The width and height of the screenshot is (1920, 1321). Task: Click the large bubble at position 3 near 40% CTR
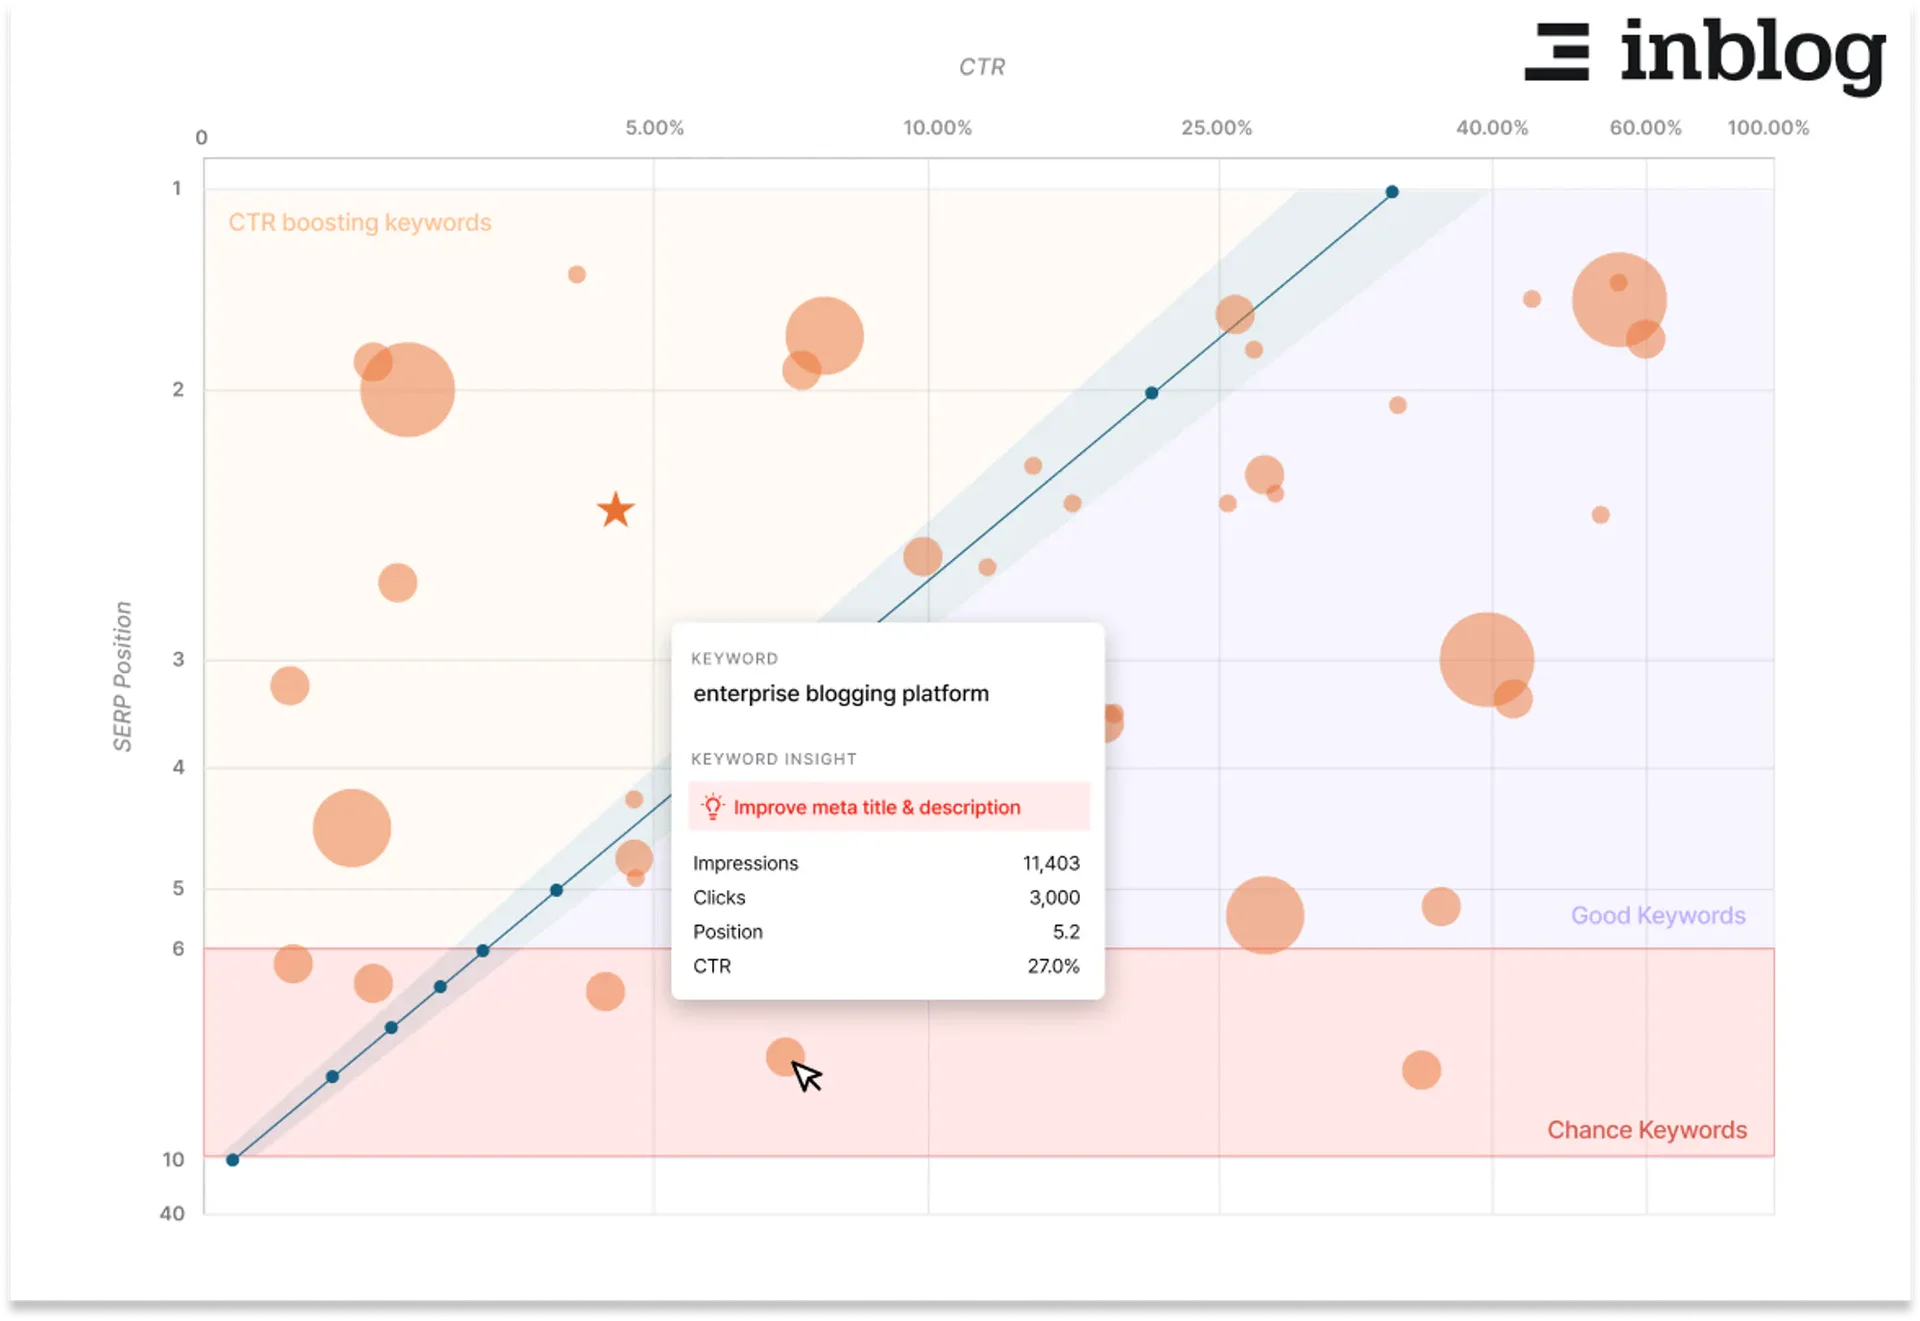[1486, 659]
